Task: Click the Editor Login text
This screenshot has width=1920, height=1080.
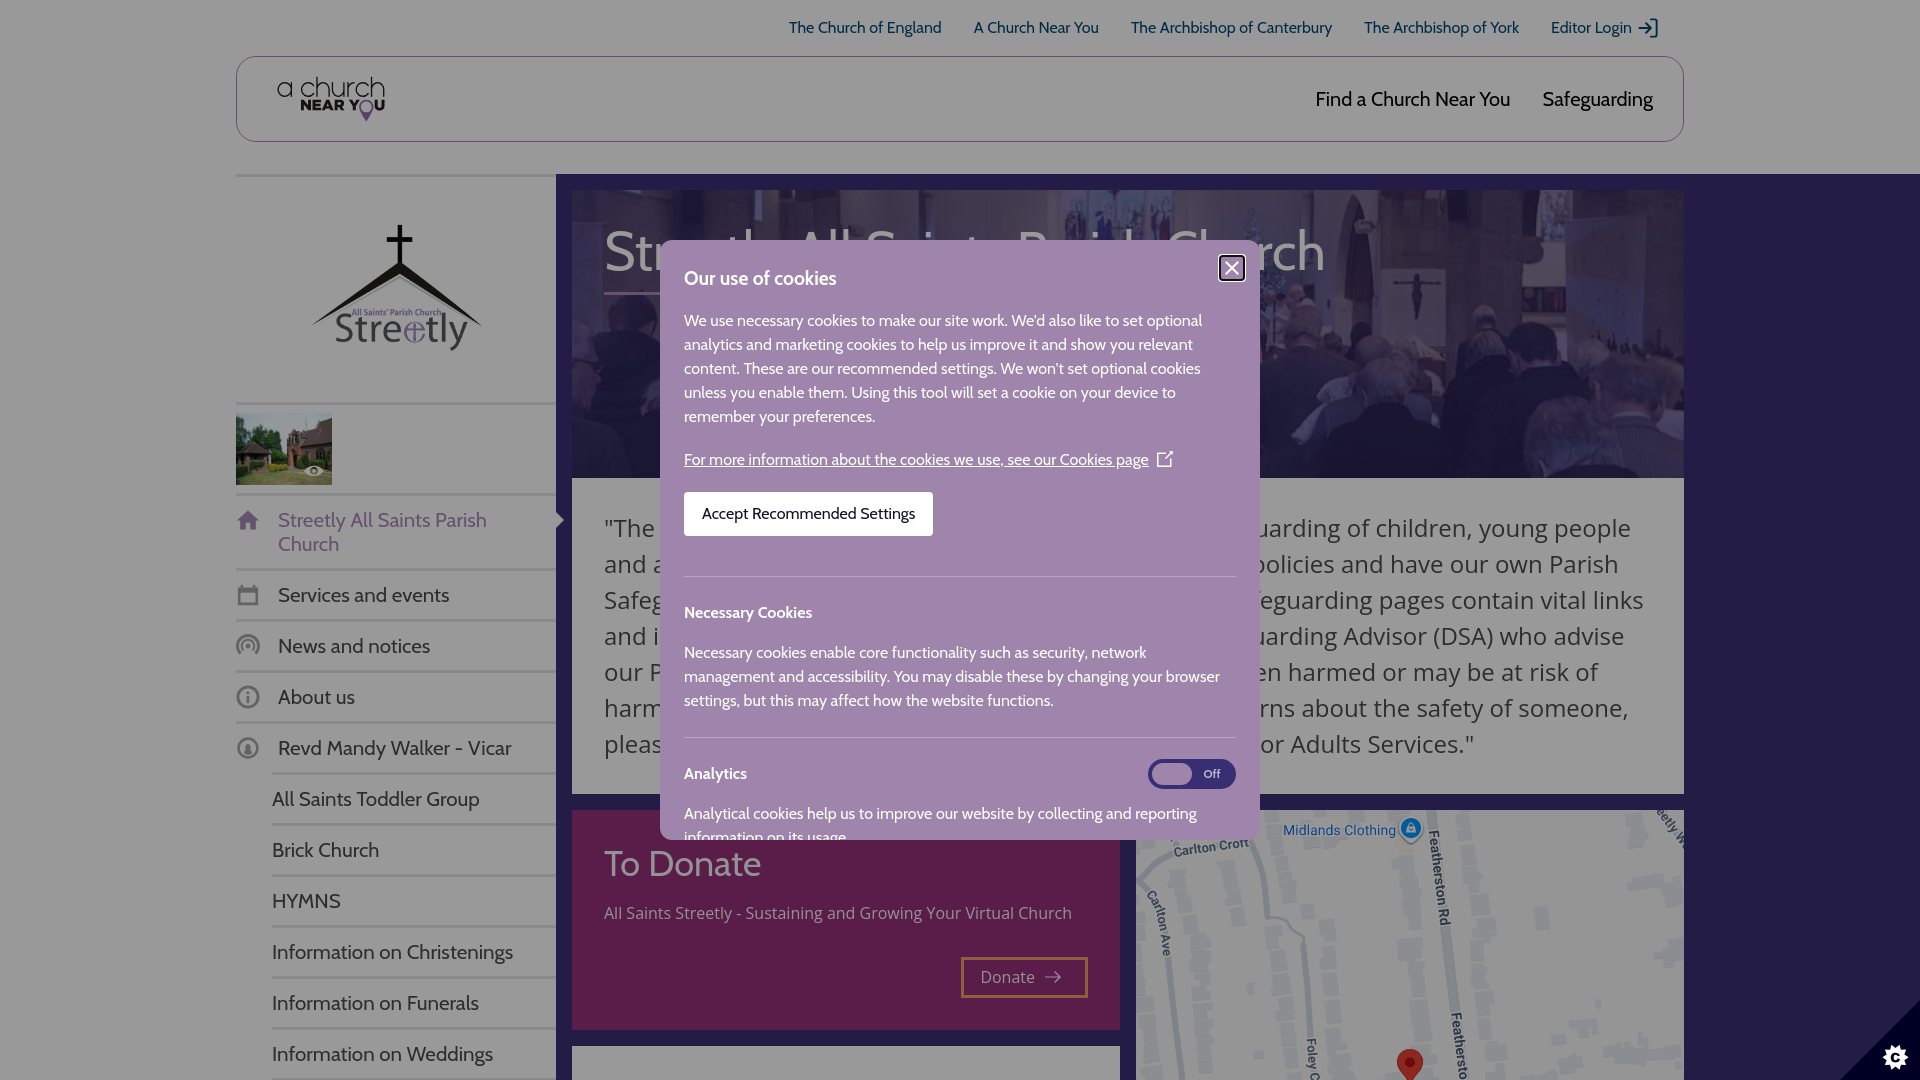Action: pyautogui.click(x=1590, y=28)
